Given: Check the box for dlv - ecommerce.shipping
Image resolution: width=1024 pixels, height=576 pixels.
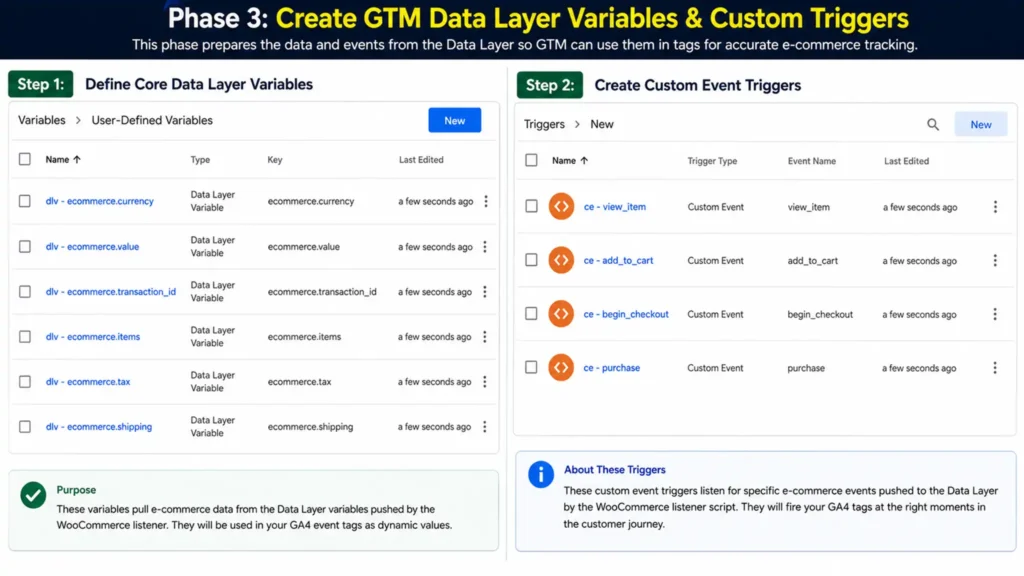Looking at the screenshot, I should click(25, 426).
